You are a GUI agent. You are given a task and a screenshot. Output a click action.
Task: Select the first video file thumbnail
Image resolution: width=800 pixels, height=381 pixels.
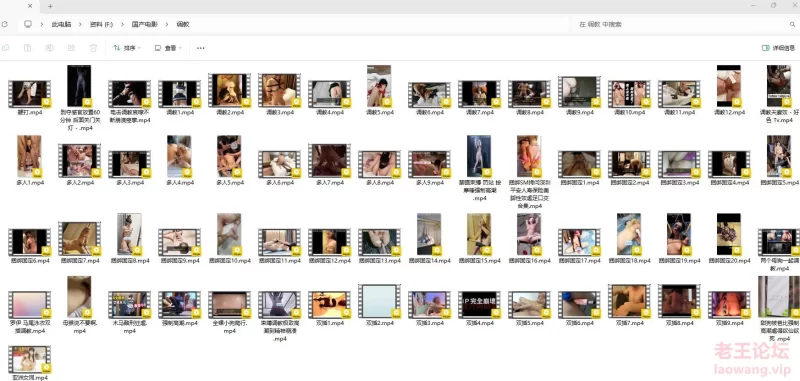[x=29, y=93]
